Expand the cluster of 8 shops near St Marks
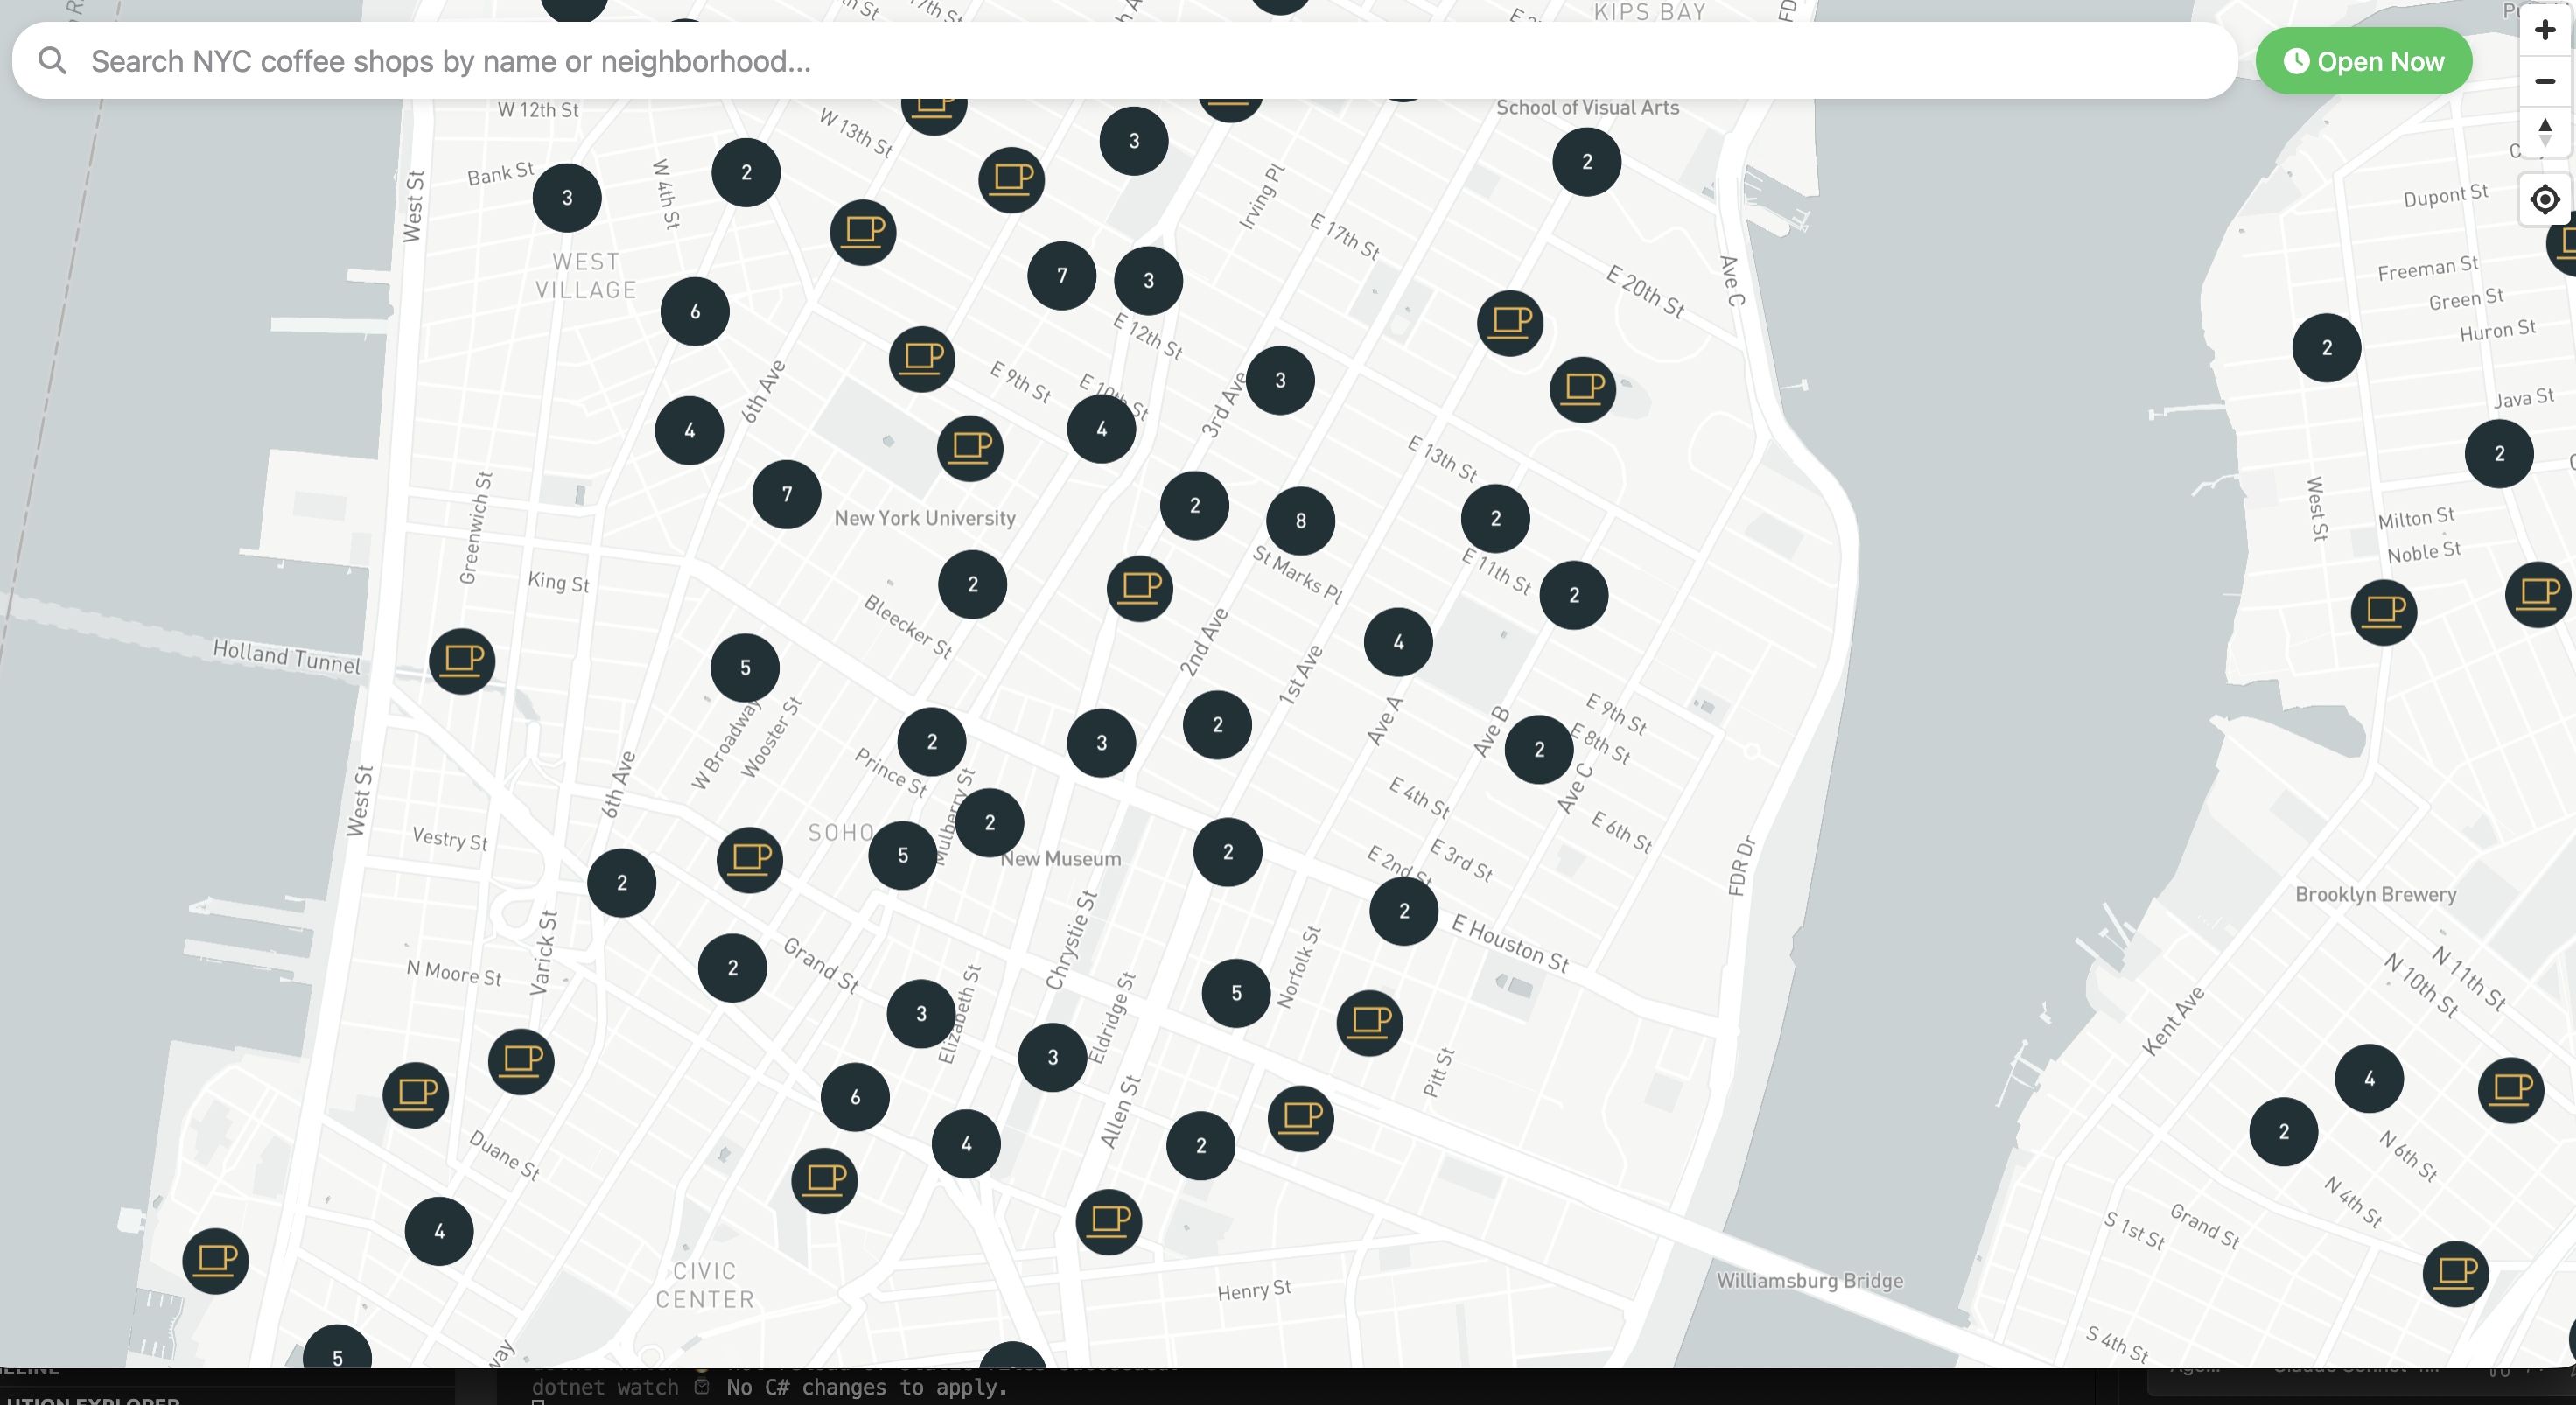Viewport: 2576px width, 1405px height. 1301,520
